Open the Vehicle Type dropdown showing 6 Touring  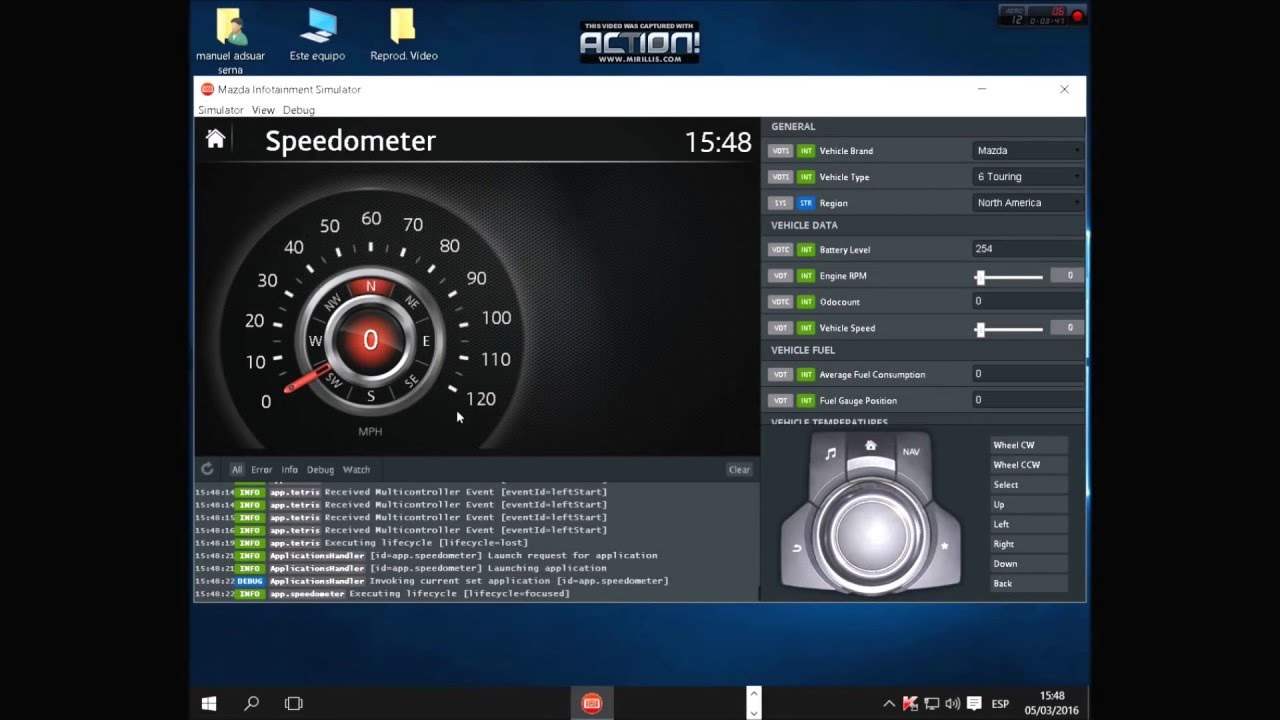1028,176
